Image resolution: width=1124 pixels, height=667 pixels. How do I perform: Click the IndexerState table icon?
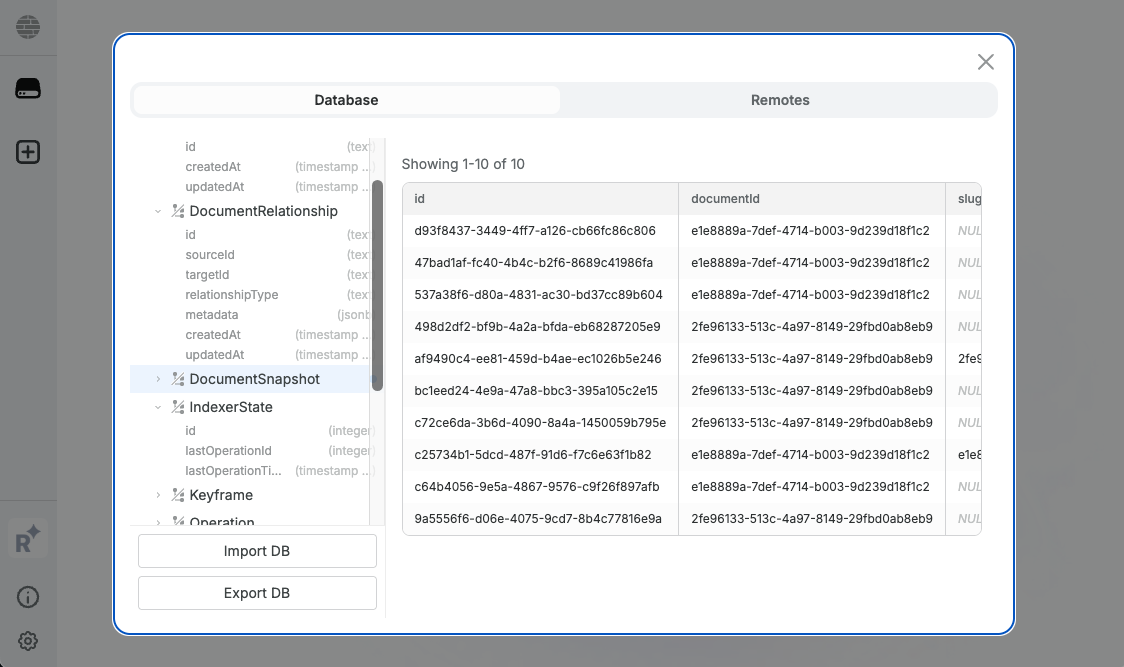click(178, 407)
